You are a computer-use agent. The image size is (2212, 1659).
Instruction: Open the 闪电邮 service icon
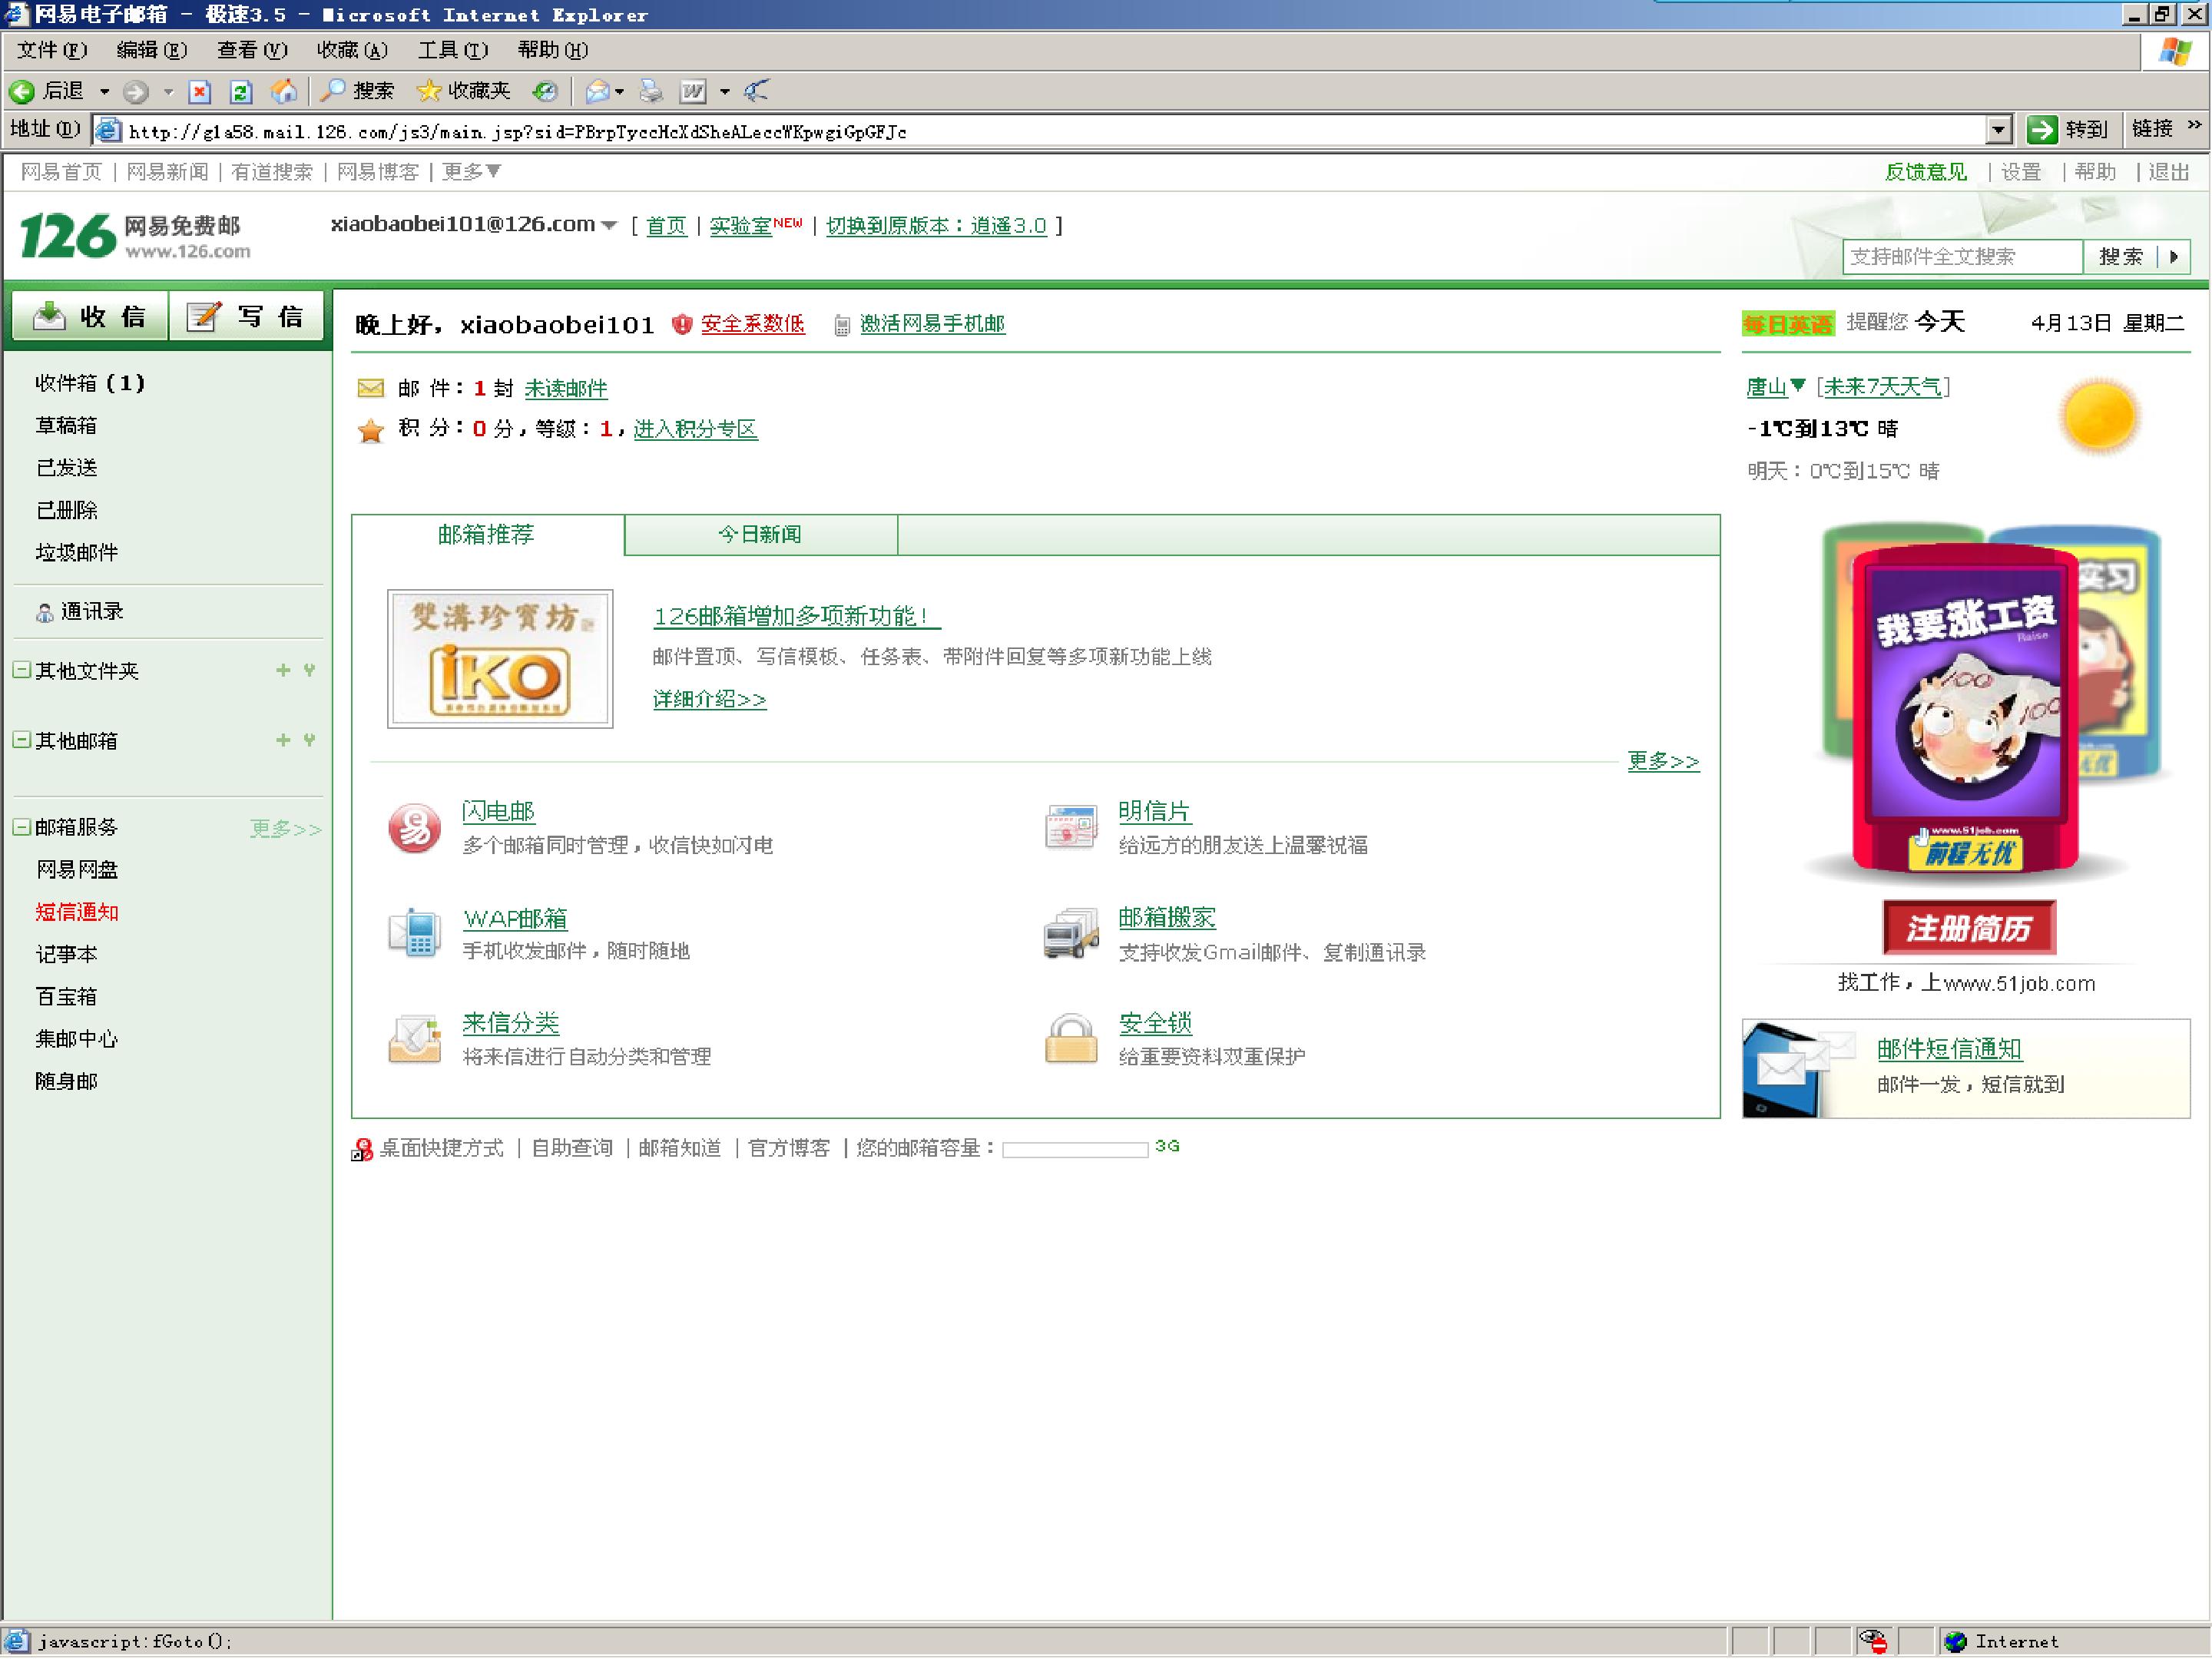414,828
